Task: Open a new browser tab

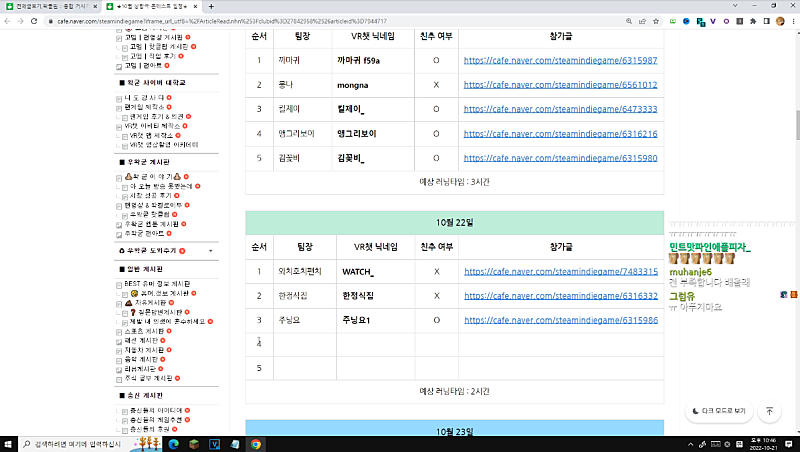Action: coord(211,6)
